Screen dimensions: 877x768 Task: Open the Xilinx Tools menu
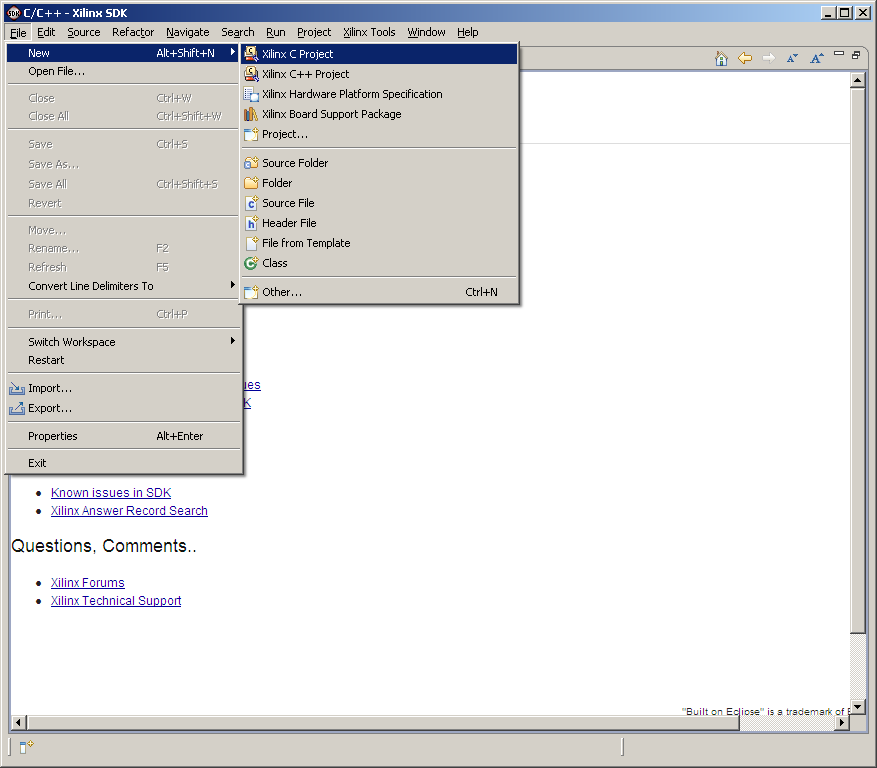coord(369,32)
